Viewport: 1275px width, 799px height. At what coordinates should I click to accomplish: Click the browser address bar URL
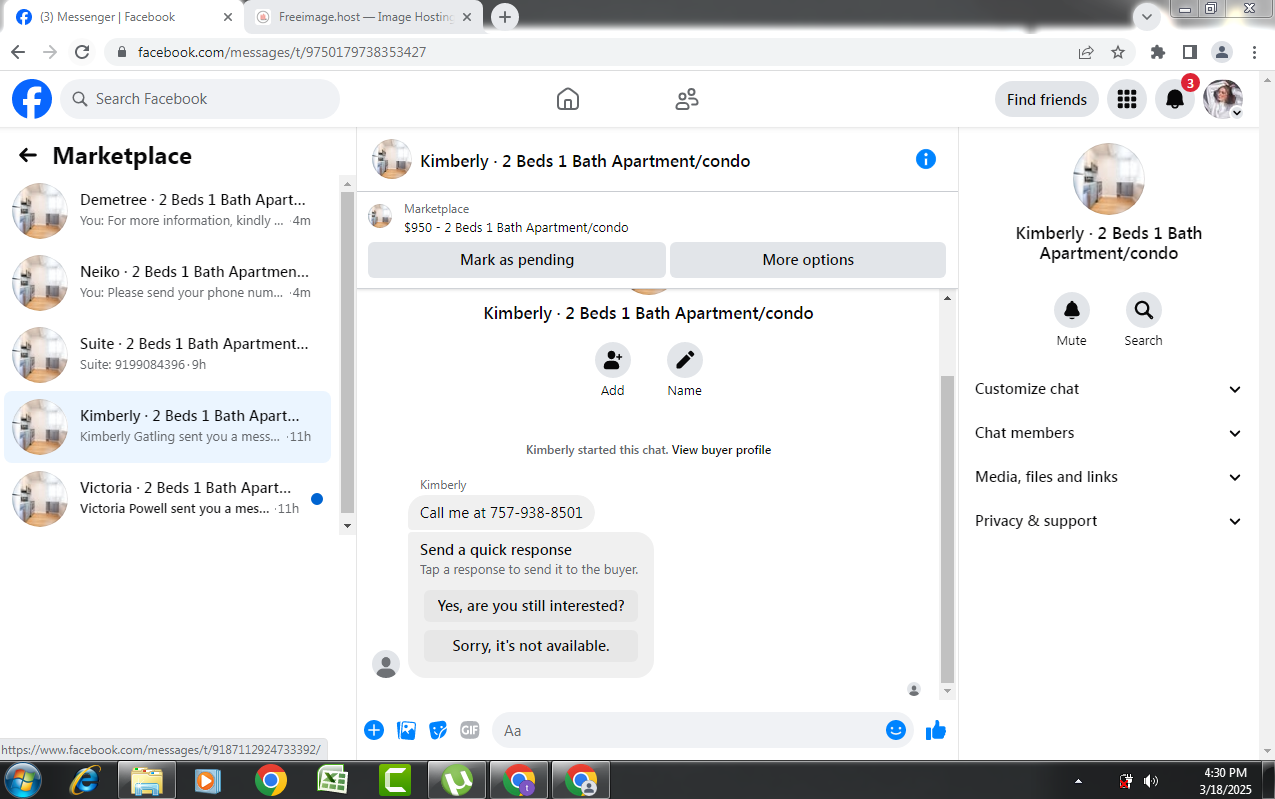click(x=282, y=52)
